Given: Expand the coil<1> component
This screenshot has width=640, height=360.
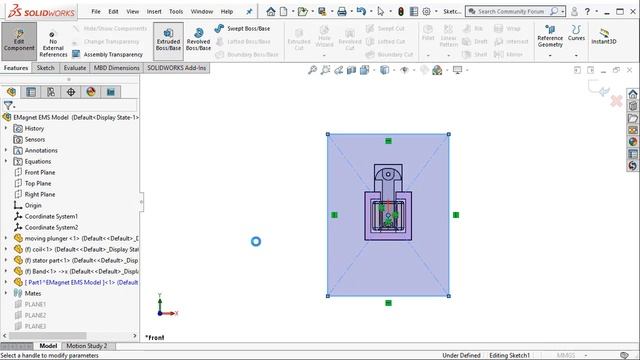Looking at the screenshot, I should tap(6, 249).
